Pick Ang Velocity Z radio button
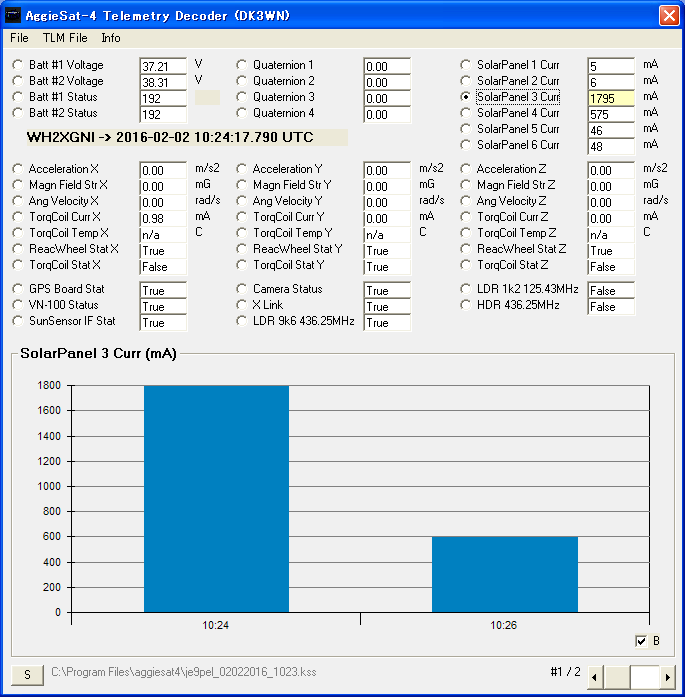Viewport: 685px width, 697px height. 466,201
